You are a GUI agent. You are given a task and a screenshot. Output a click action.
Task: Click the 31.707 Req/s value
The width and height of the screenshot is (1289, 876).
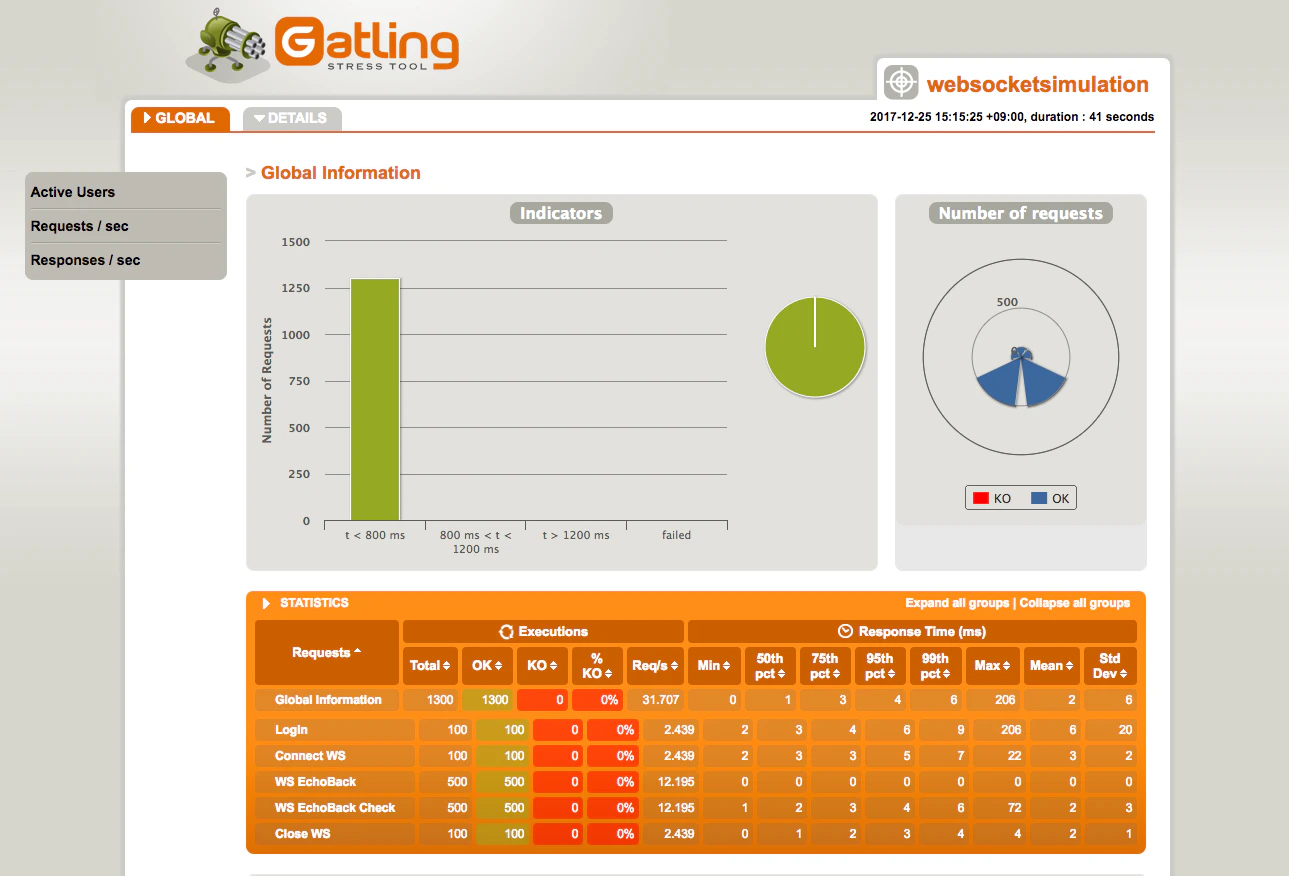[661, 700]
